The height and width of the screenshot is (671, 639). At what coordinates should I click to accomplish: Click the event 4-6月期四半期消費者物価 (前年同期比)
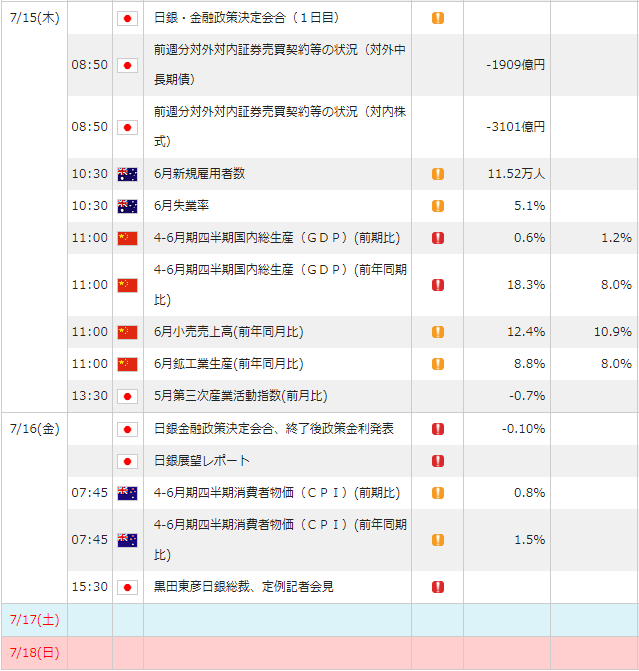click(280, 540)
